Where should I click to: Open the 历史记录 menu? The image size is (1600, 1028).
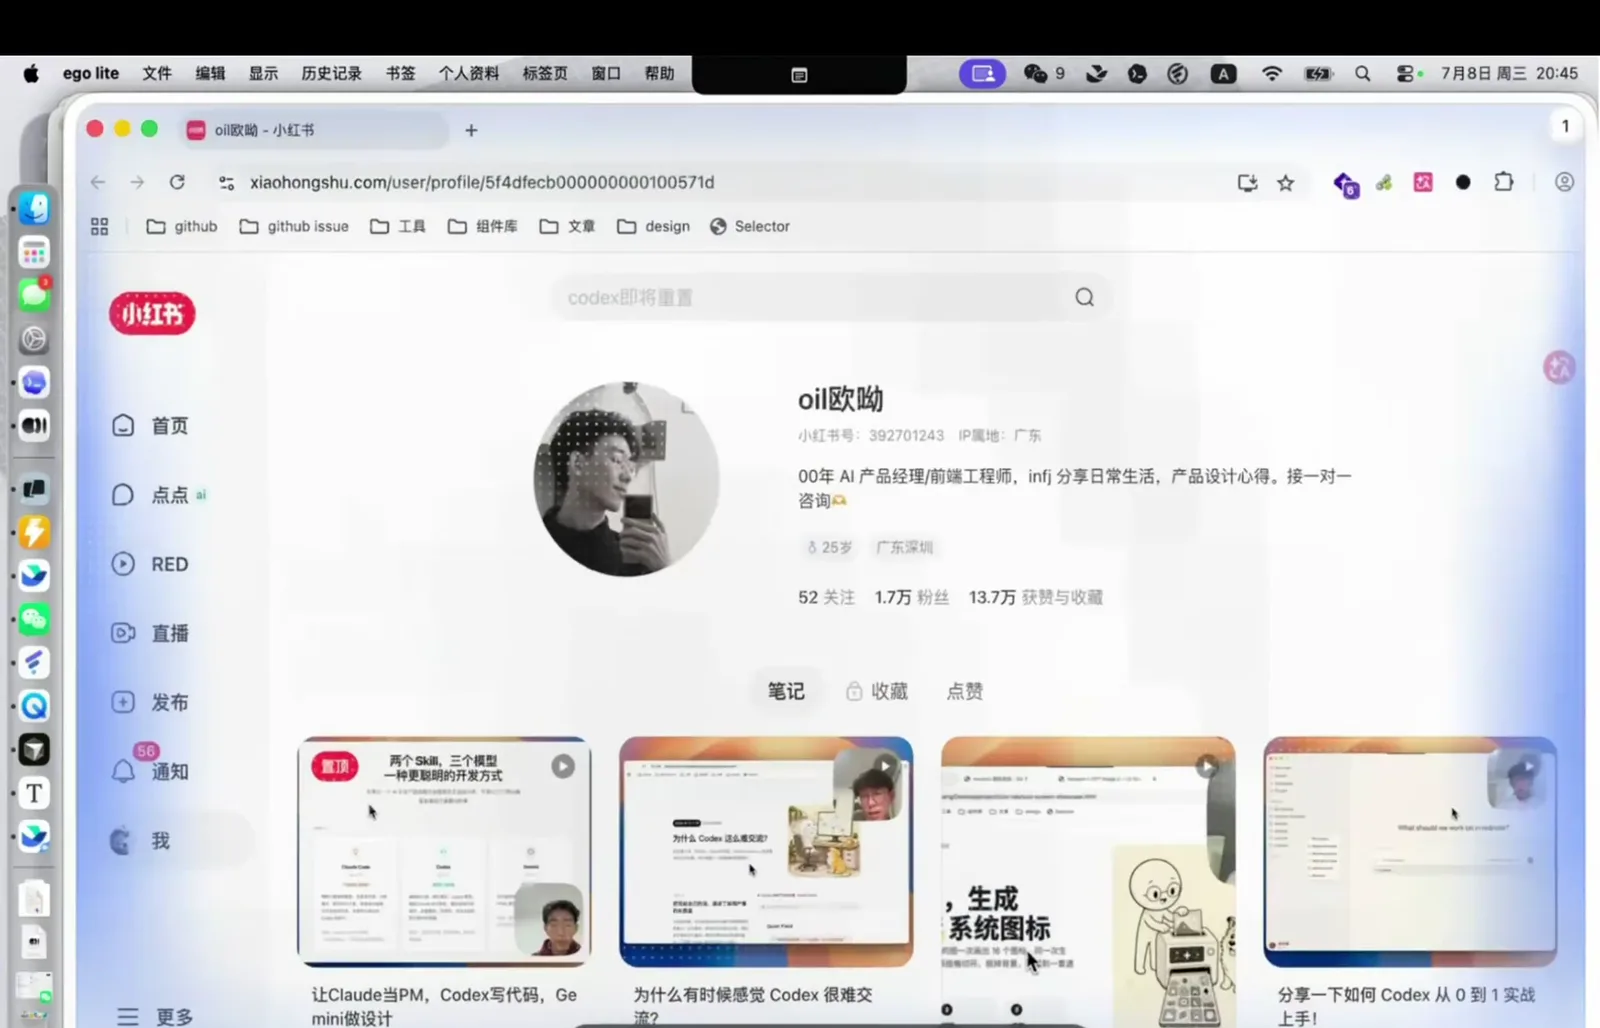tap(331, 73)
